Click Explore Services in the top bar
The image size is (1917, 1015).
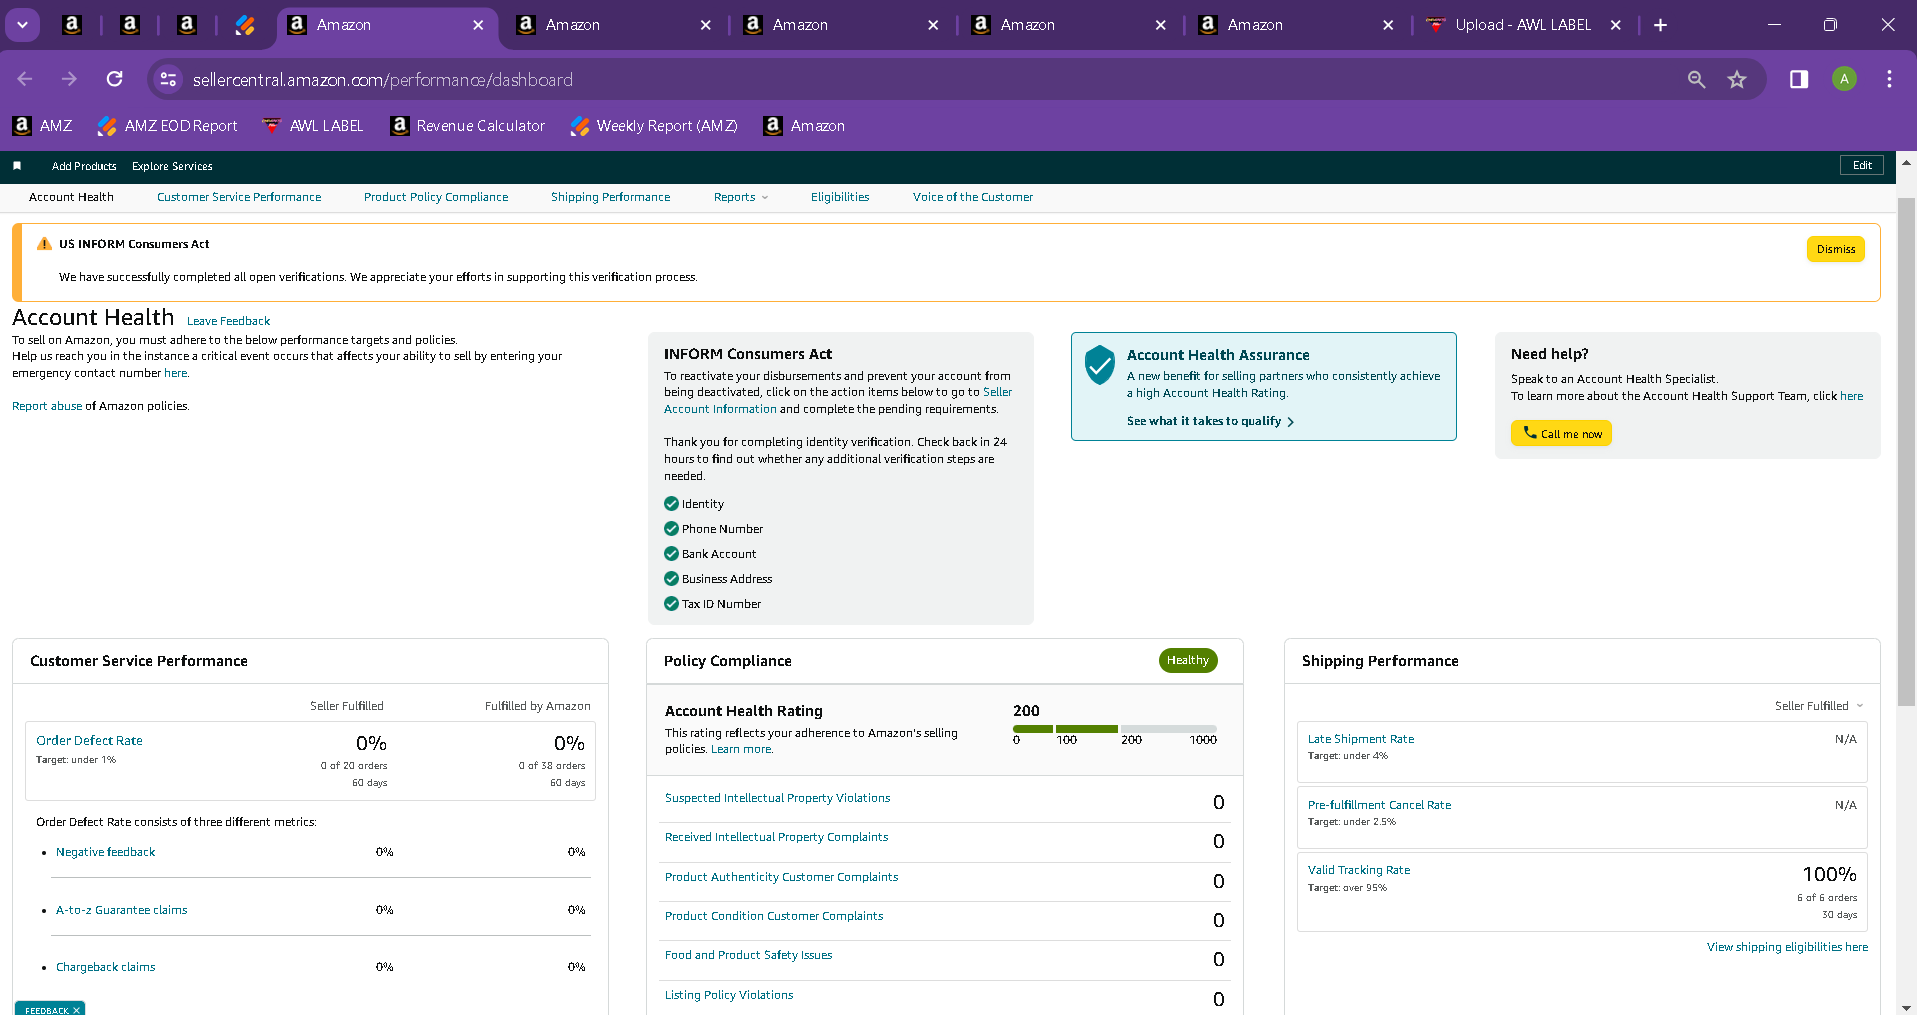(x=172, y=166)
